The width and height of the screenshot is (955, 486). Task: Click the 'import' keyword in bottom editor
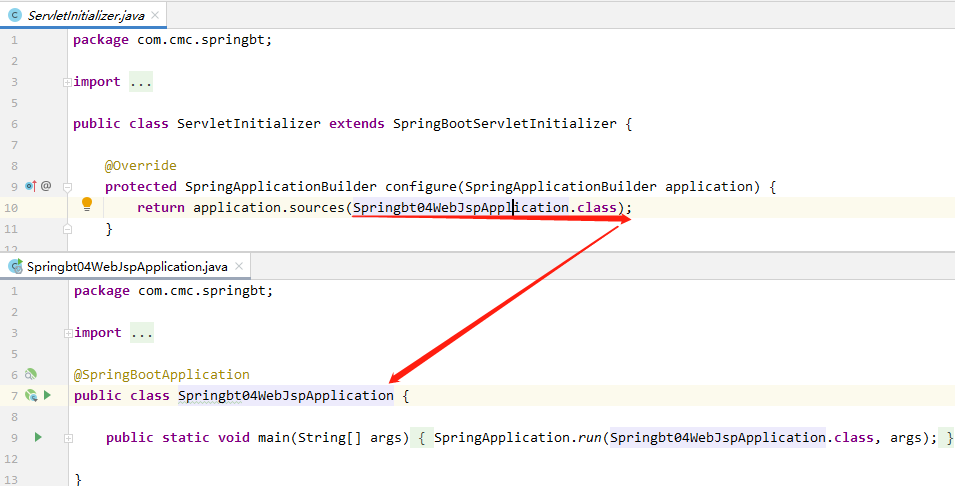click(x=98, y=333)
